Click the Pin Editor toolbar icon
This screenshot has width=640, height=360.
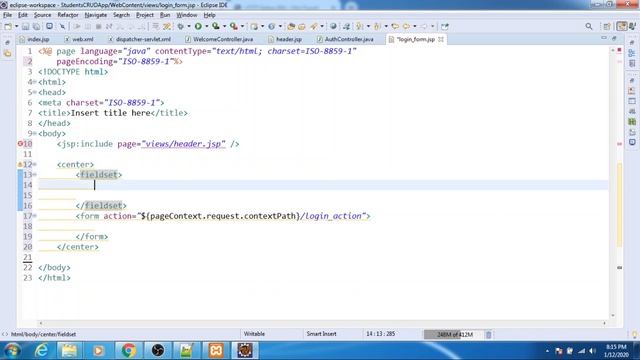pos(444,27)
